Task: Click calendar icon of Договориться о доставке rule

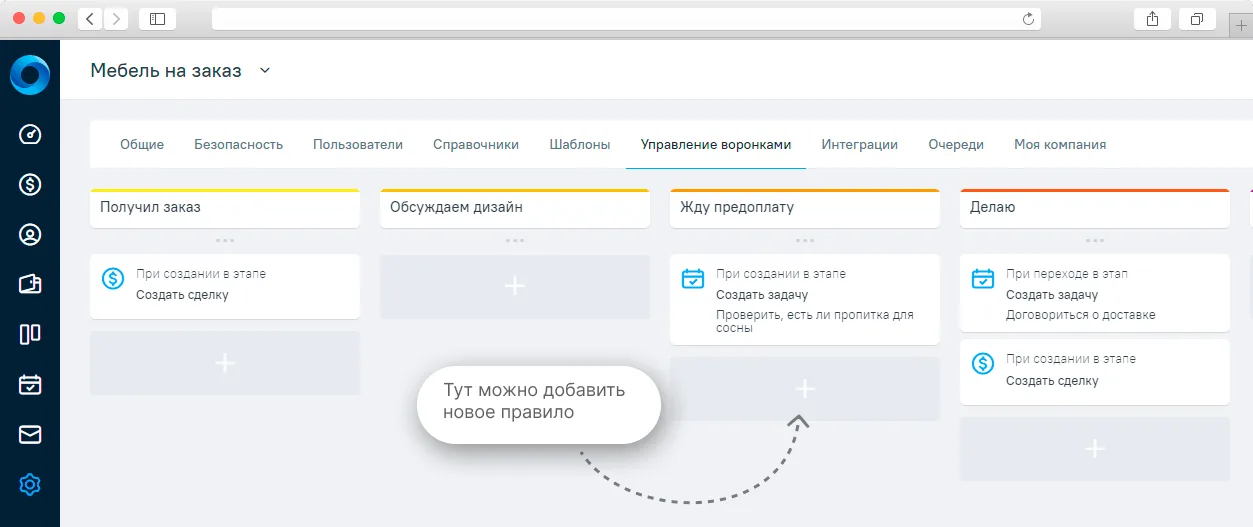Action: coord(983,279)
